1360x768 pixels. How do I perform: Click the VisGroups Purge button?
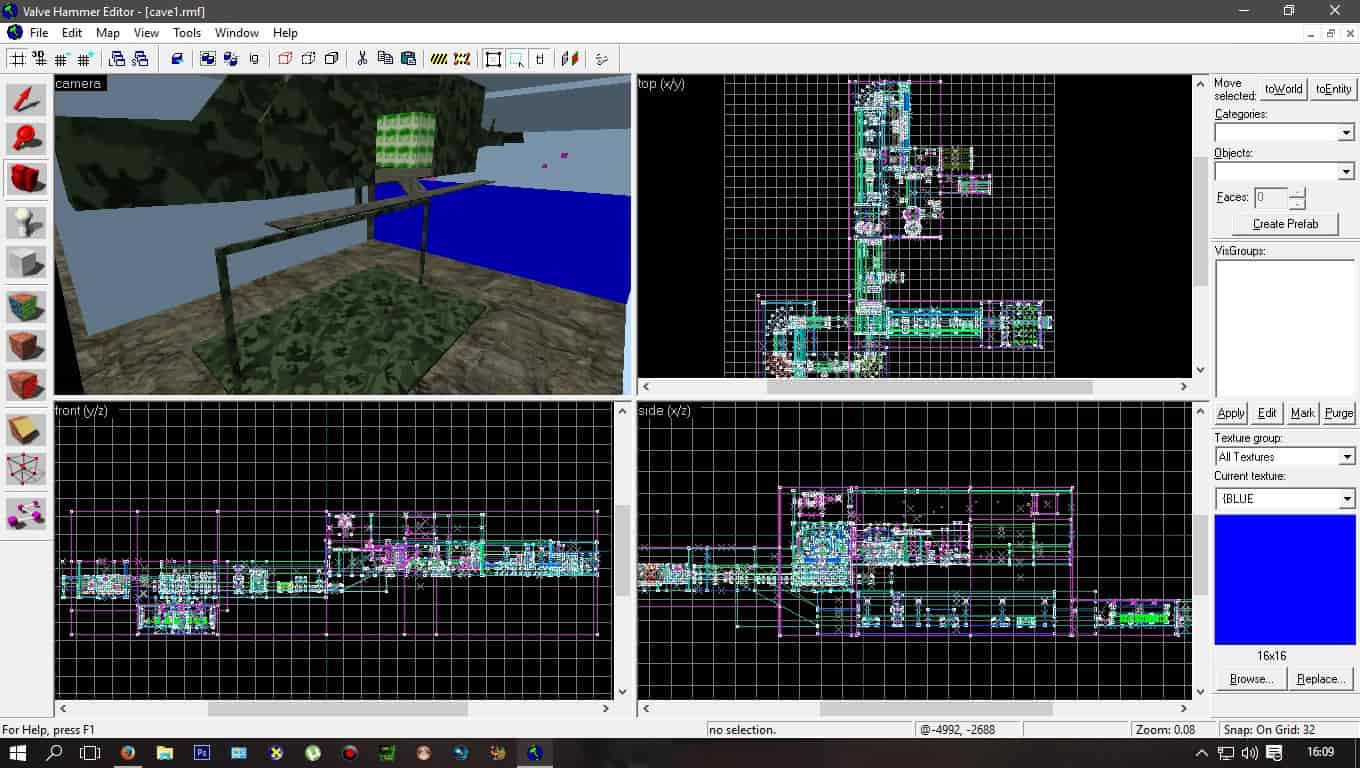(x=1338, y=413)
